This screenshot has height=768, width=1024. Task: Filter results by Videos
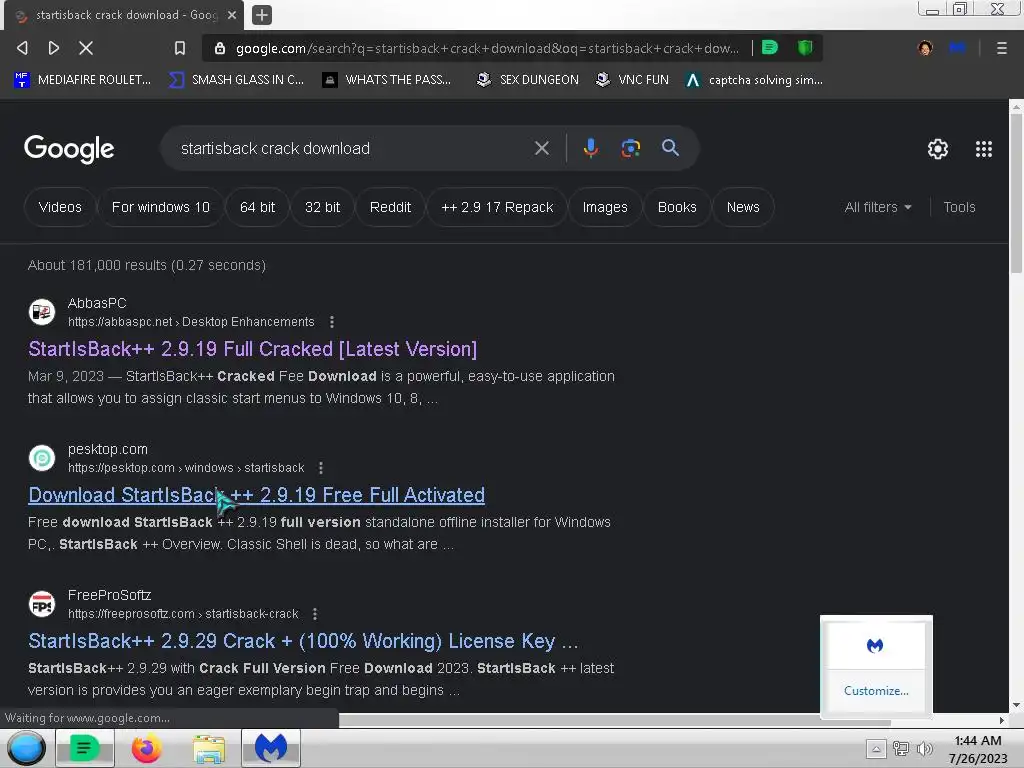click(60, 207)
